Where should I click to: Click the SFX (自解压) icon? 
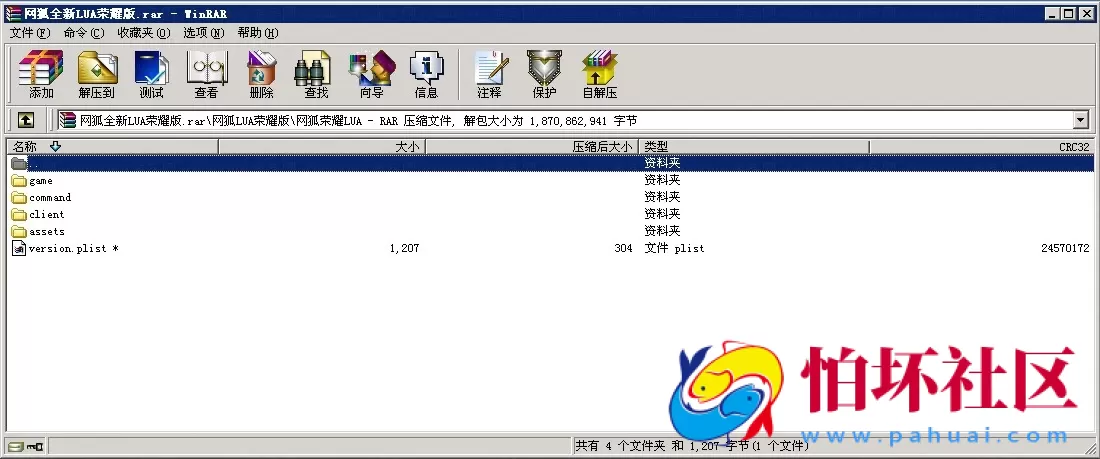[x=600, y=74]
